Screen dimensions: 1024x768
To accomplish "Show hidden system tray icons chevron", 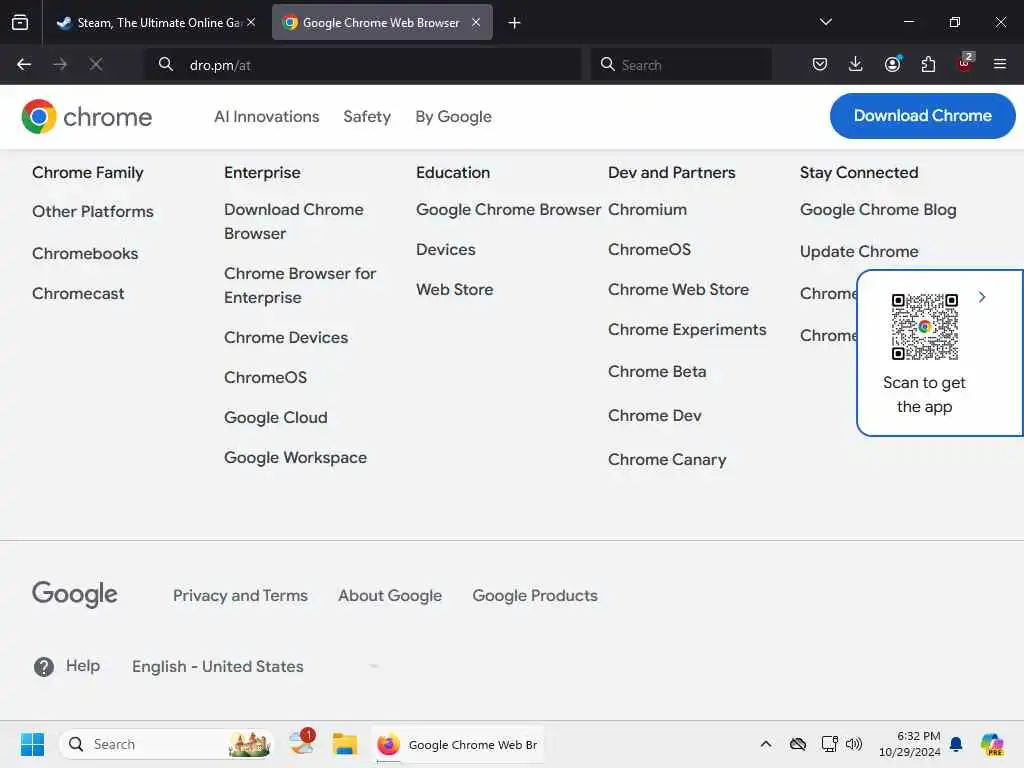I will (766, 744).
